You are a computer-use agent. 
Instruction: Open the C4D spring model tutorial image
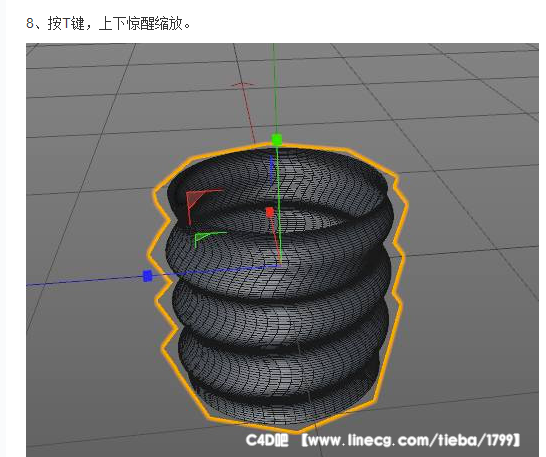tap(282, 250)
